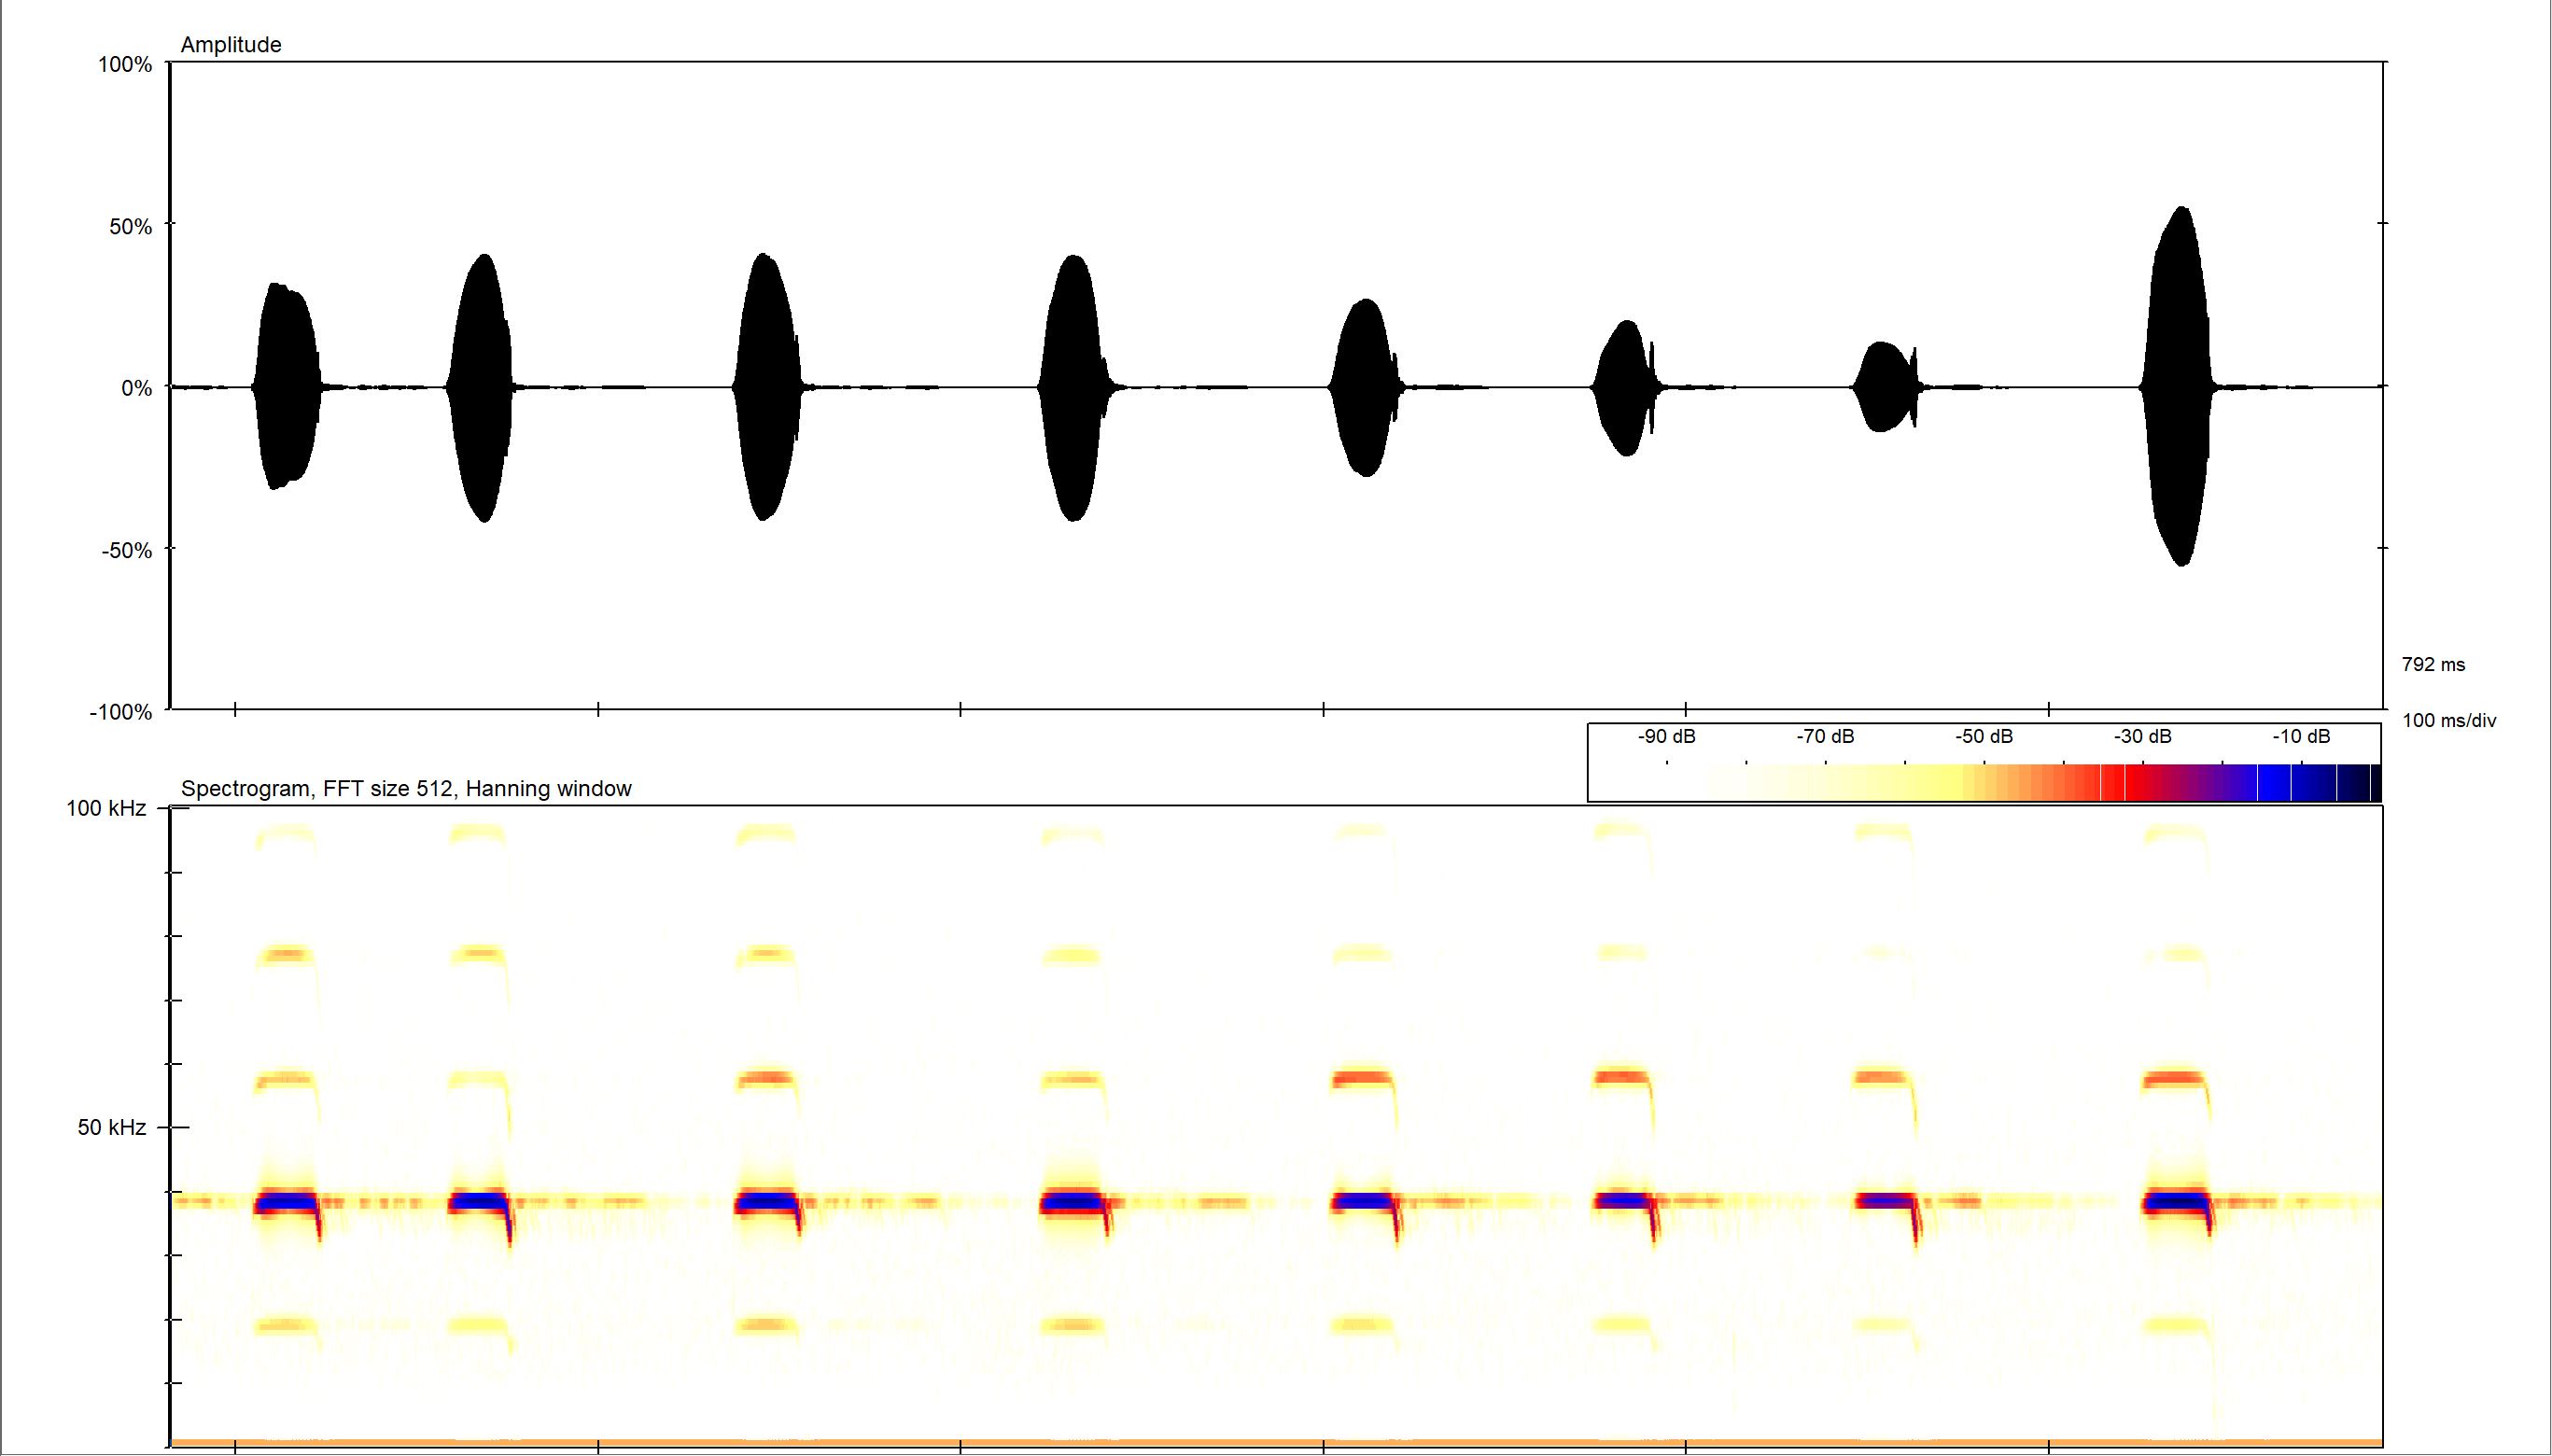Viewport: 2552px width, 1456px height.
Task: Click the 100 ms/div scale label
Action: pos(2448,721)
